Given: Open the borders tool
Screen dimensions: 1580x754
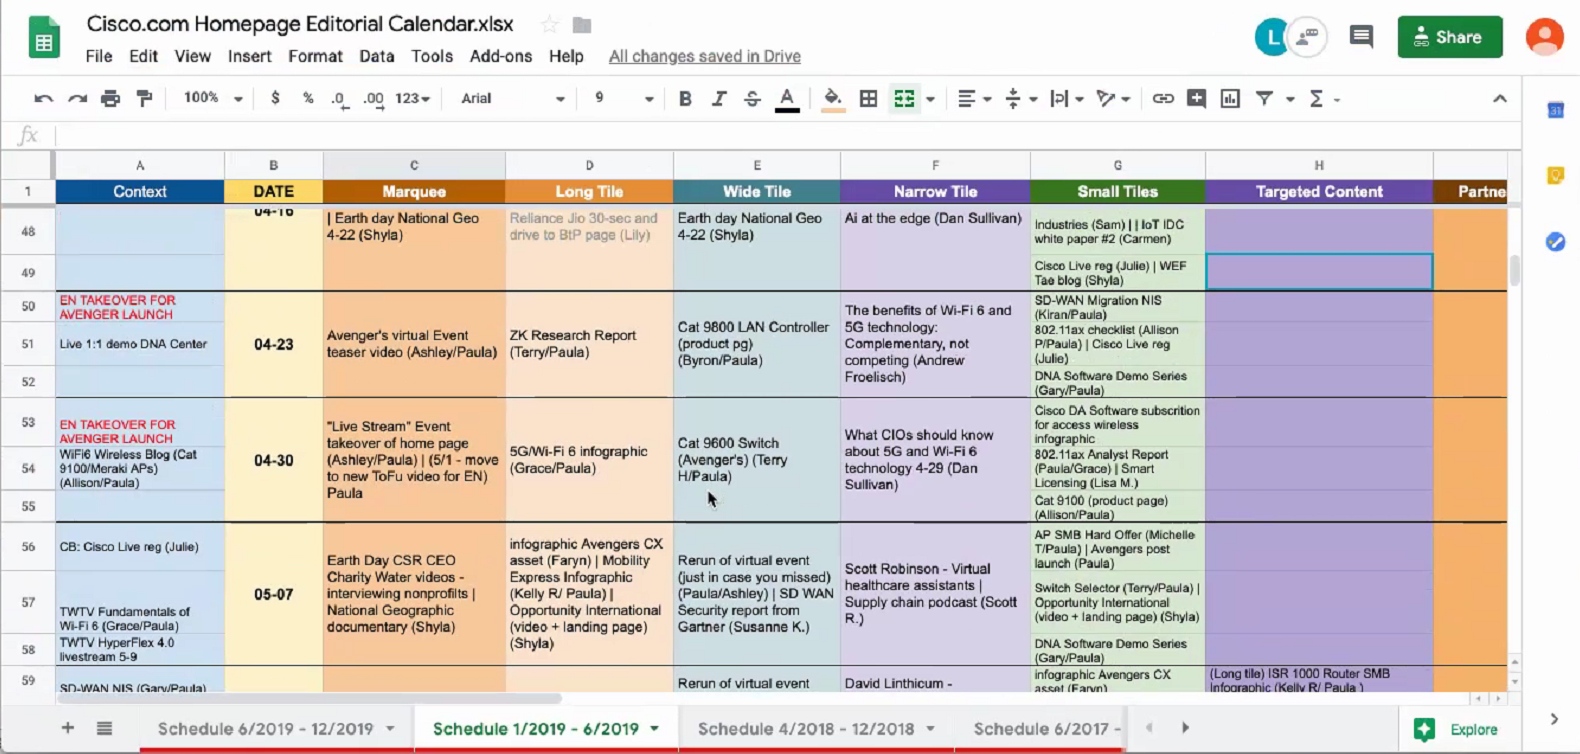Looking at the screenshot, I should (x=868, y=98).
